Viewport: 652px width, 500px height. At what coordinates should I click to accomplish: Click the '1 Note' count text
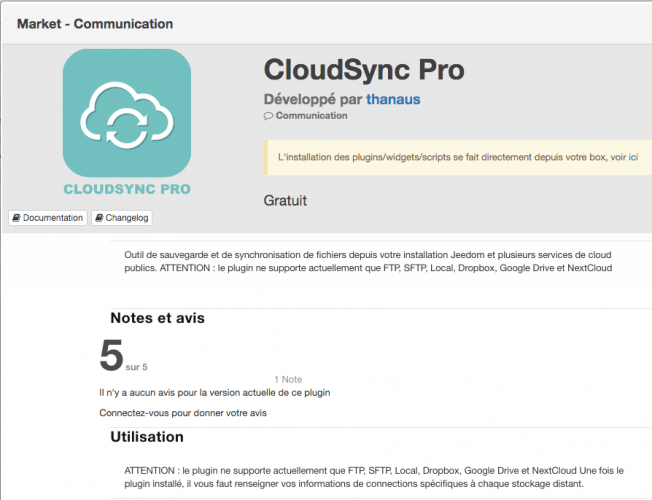tap(288, 379)
